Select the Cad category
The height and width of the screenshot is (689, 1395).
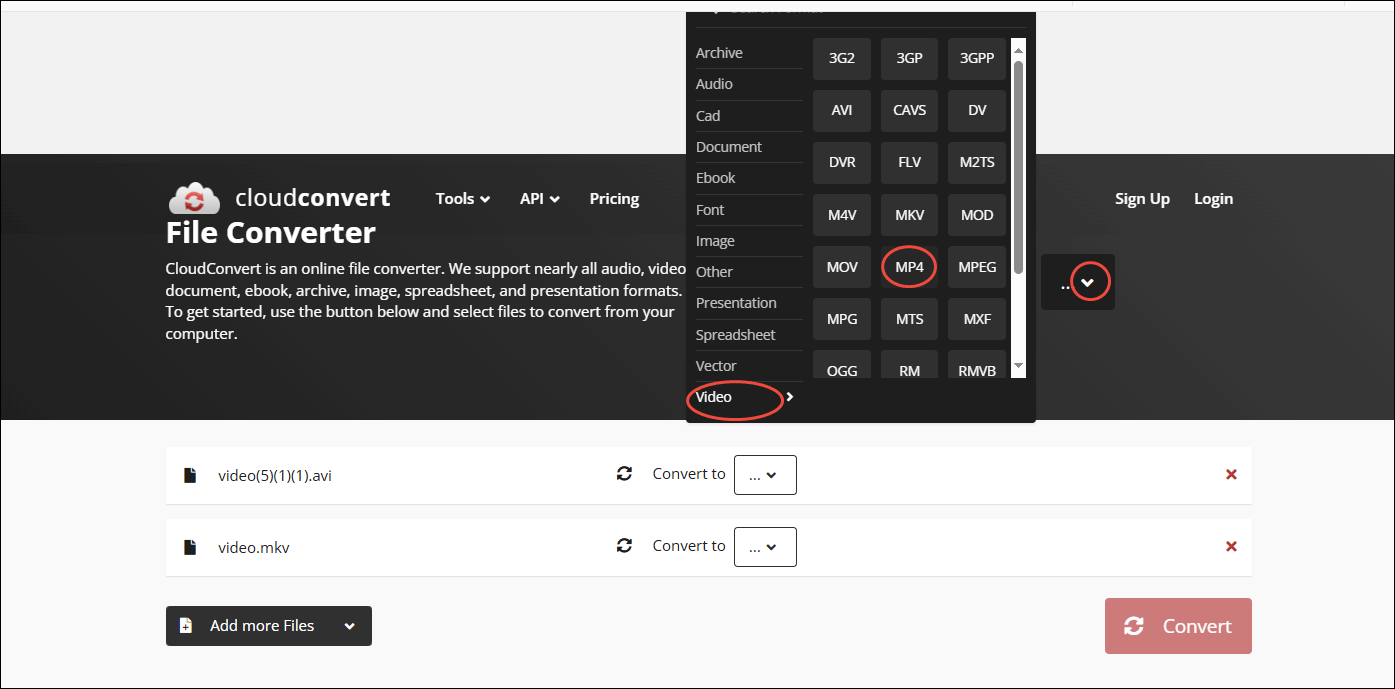(x=749, y=116)
